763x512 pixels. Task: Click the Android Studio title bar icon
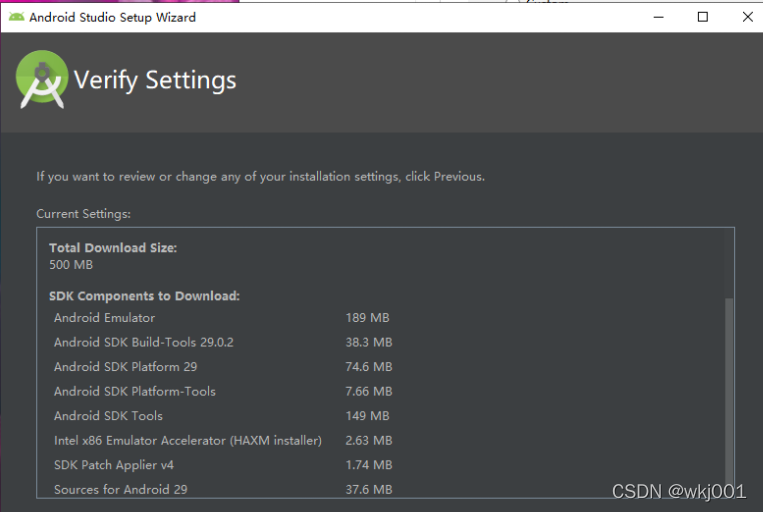pyautogui.click(x=16, y=17)
